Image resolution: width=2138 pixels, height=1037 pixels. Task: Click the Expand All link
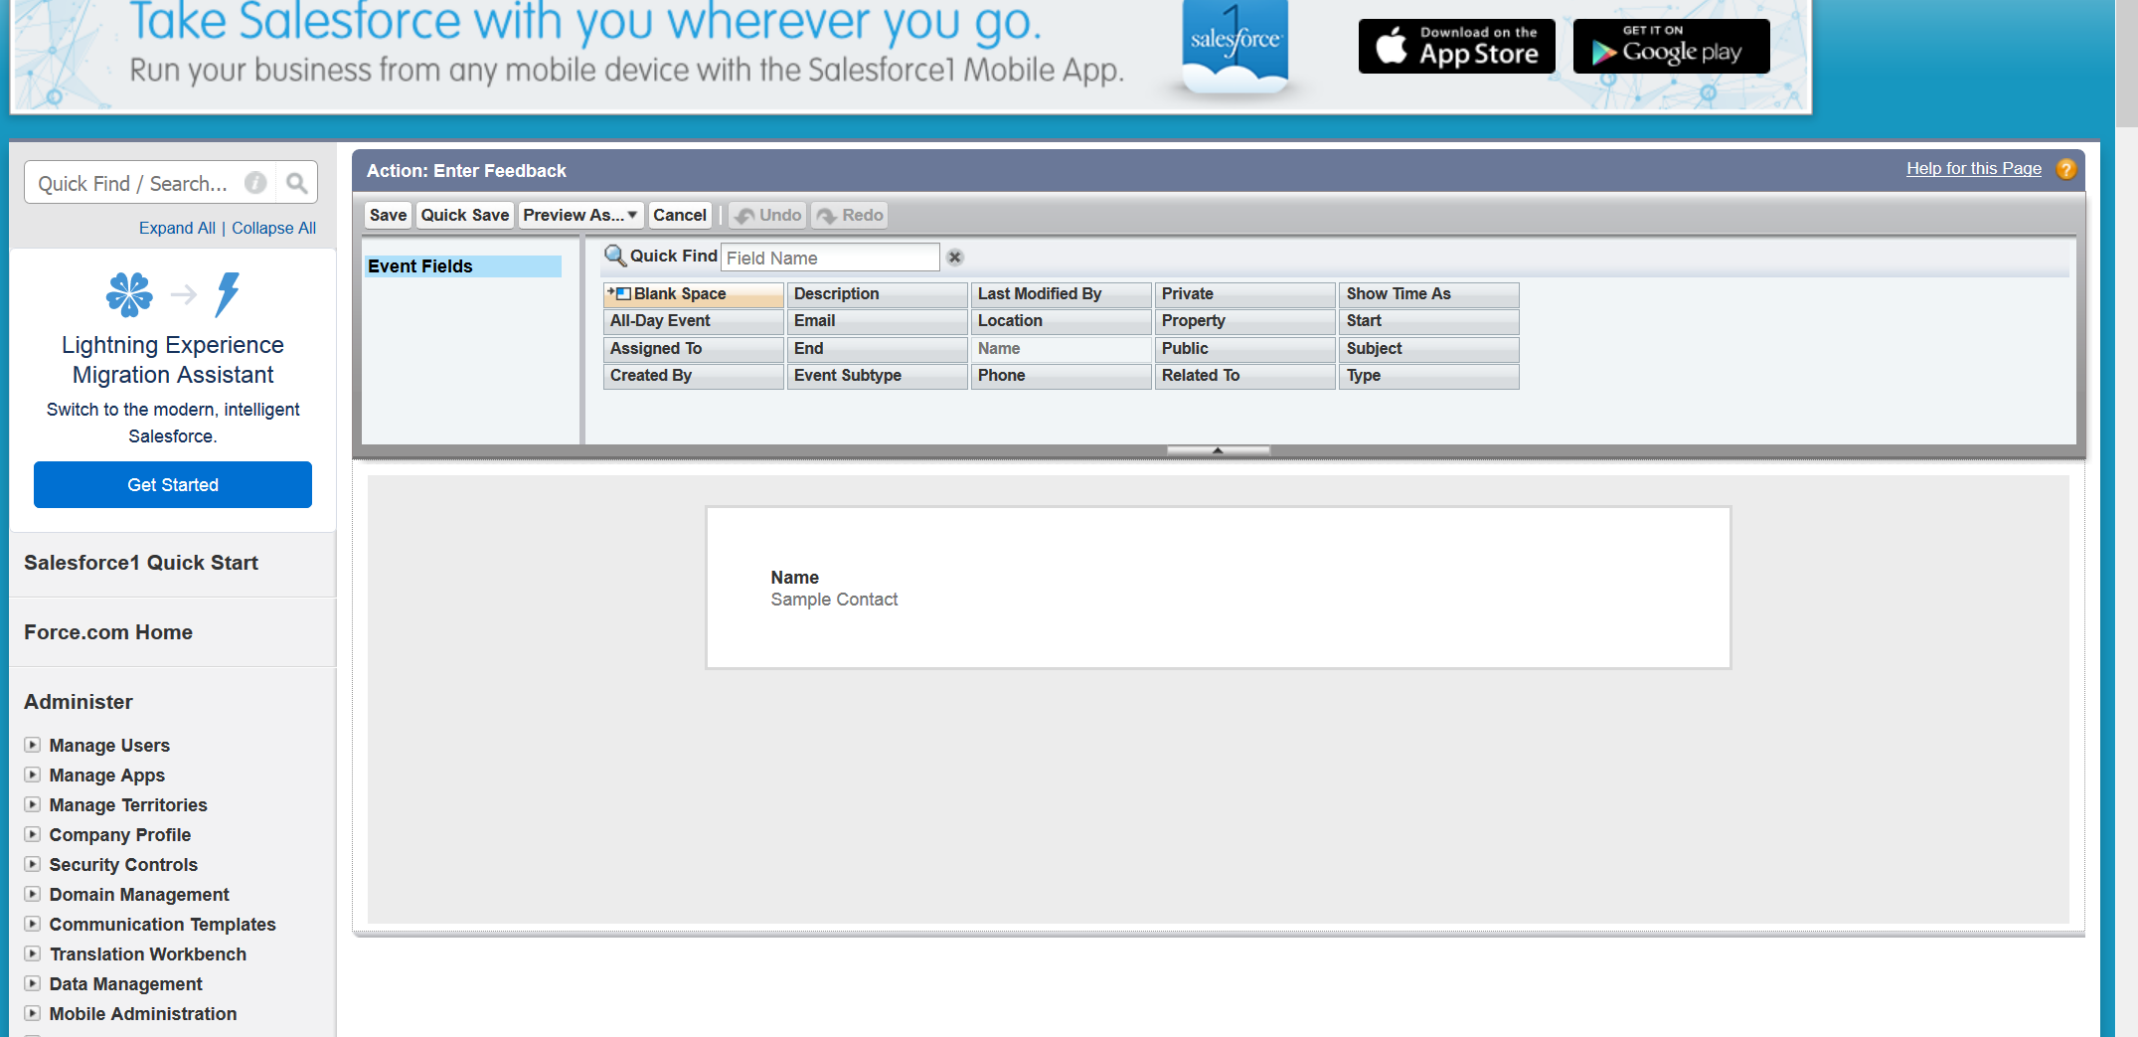coord(177,228)
